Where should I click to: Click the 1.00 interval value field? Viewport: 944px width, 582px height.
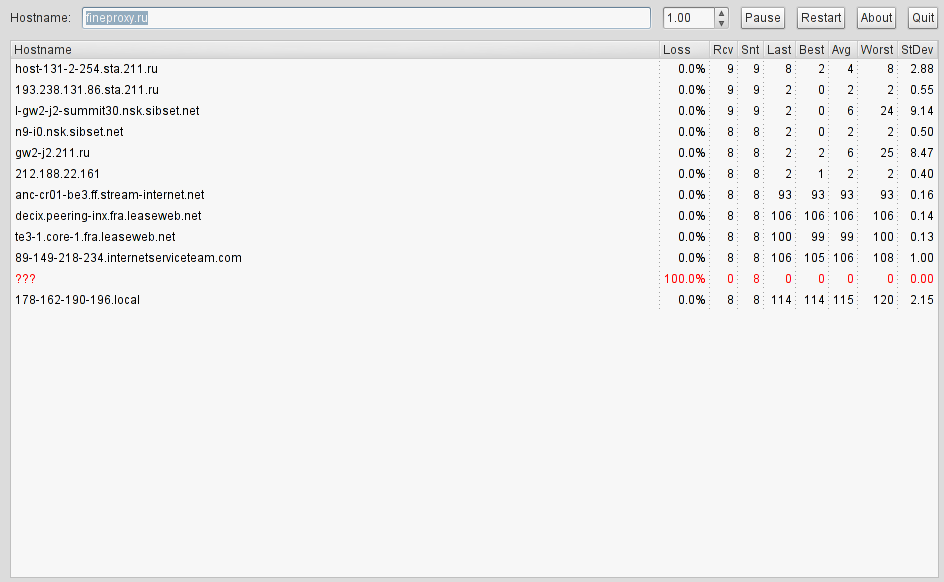tap(689, 18)
